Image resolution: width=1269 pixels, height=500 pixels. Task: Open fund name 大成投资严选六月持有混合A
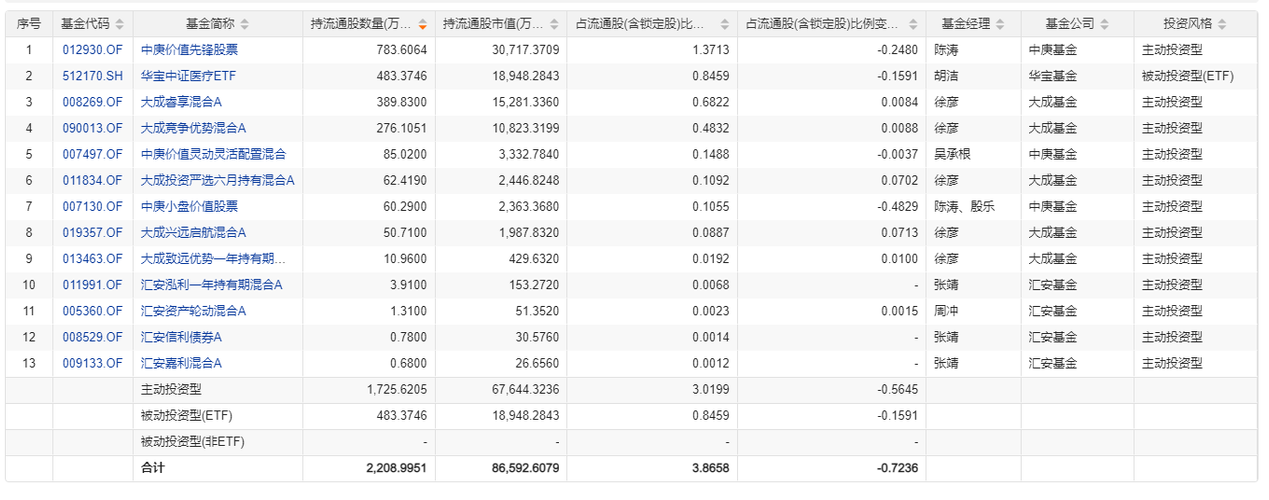coord(217,180)
